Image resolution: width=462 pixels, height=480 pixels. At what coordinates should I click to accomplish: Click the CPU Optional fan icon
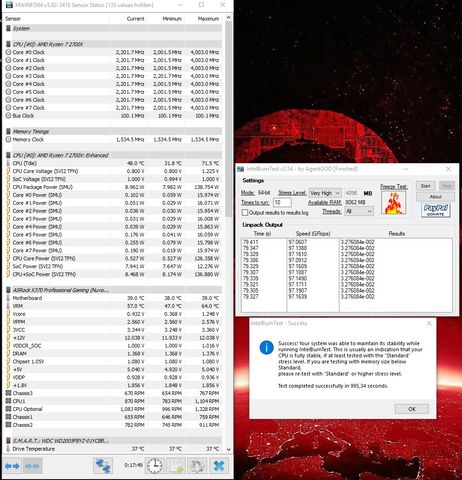pos(9,409)
